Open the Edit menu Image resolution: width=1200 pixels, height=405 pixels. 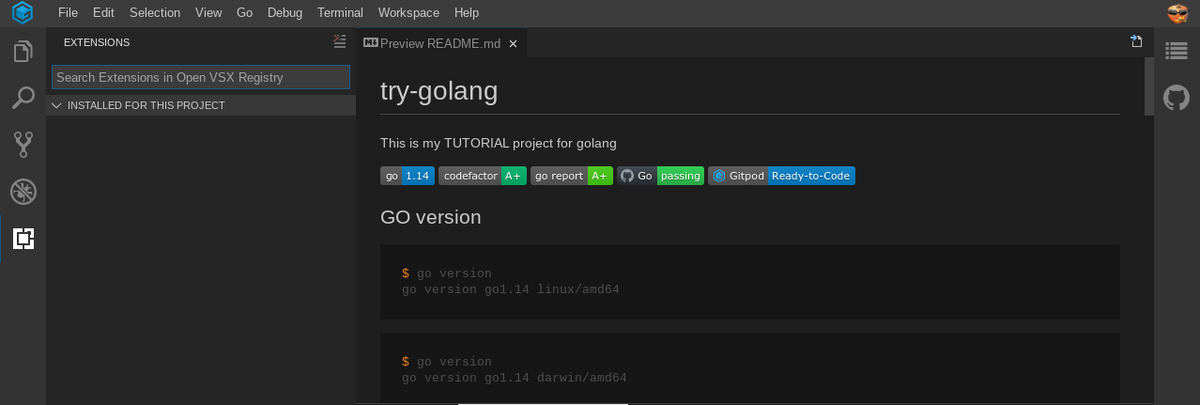click(103, 13)
